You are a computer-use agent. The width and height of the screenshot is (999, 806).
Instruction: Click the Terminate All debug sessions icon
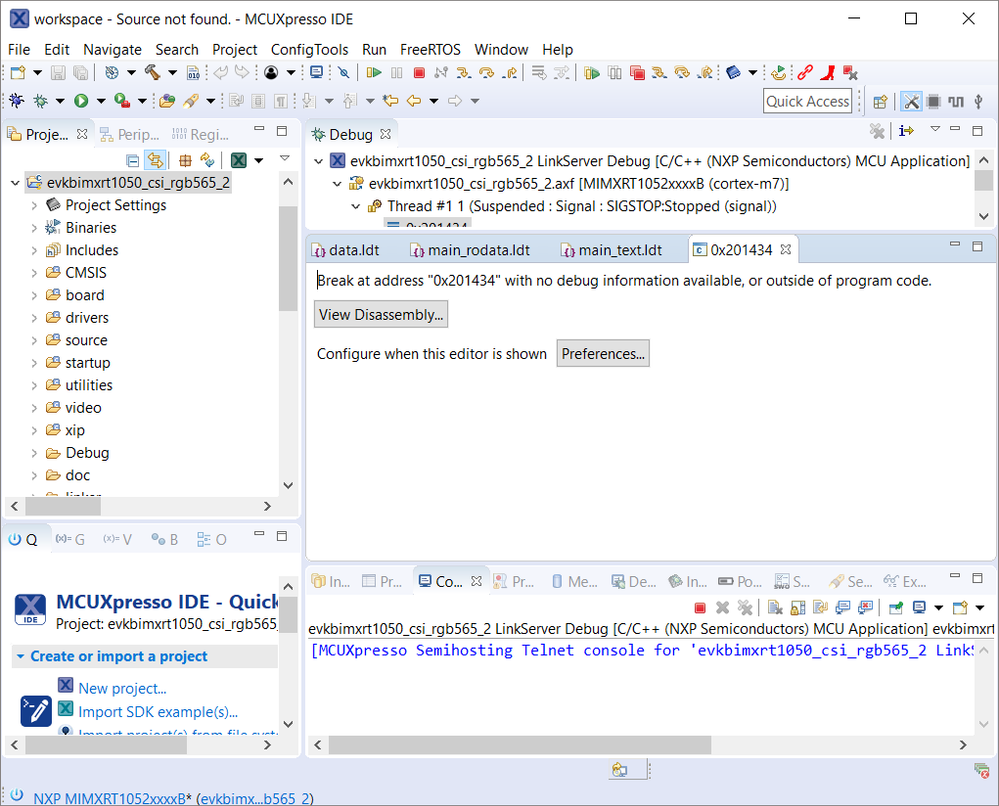[x=637, y=73]
